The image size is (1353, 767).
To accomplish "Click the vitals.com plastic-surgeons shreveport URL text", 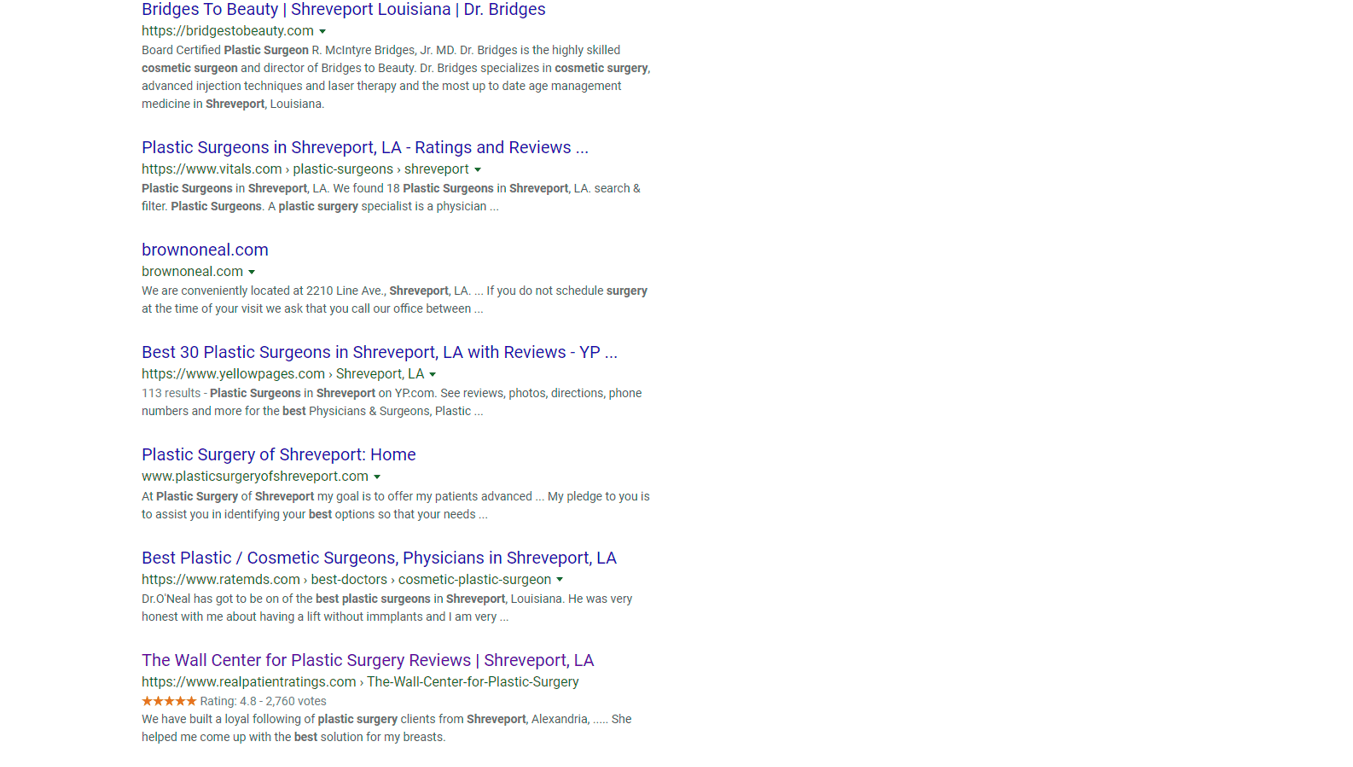I will point(305,169).
